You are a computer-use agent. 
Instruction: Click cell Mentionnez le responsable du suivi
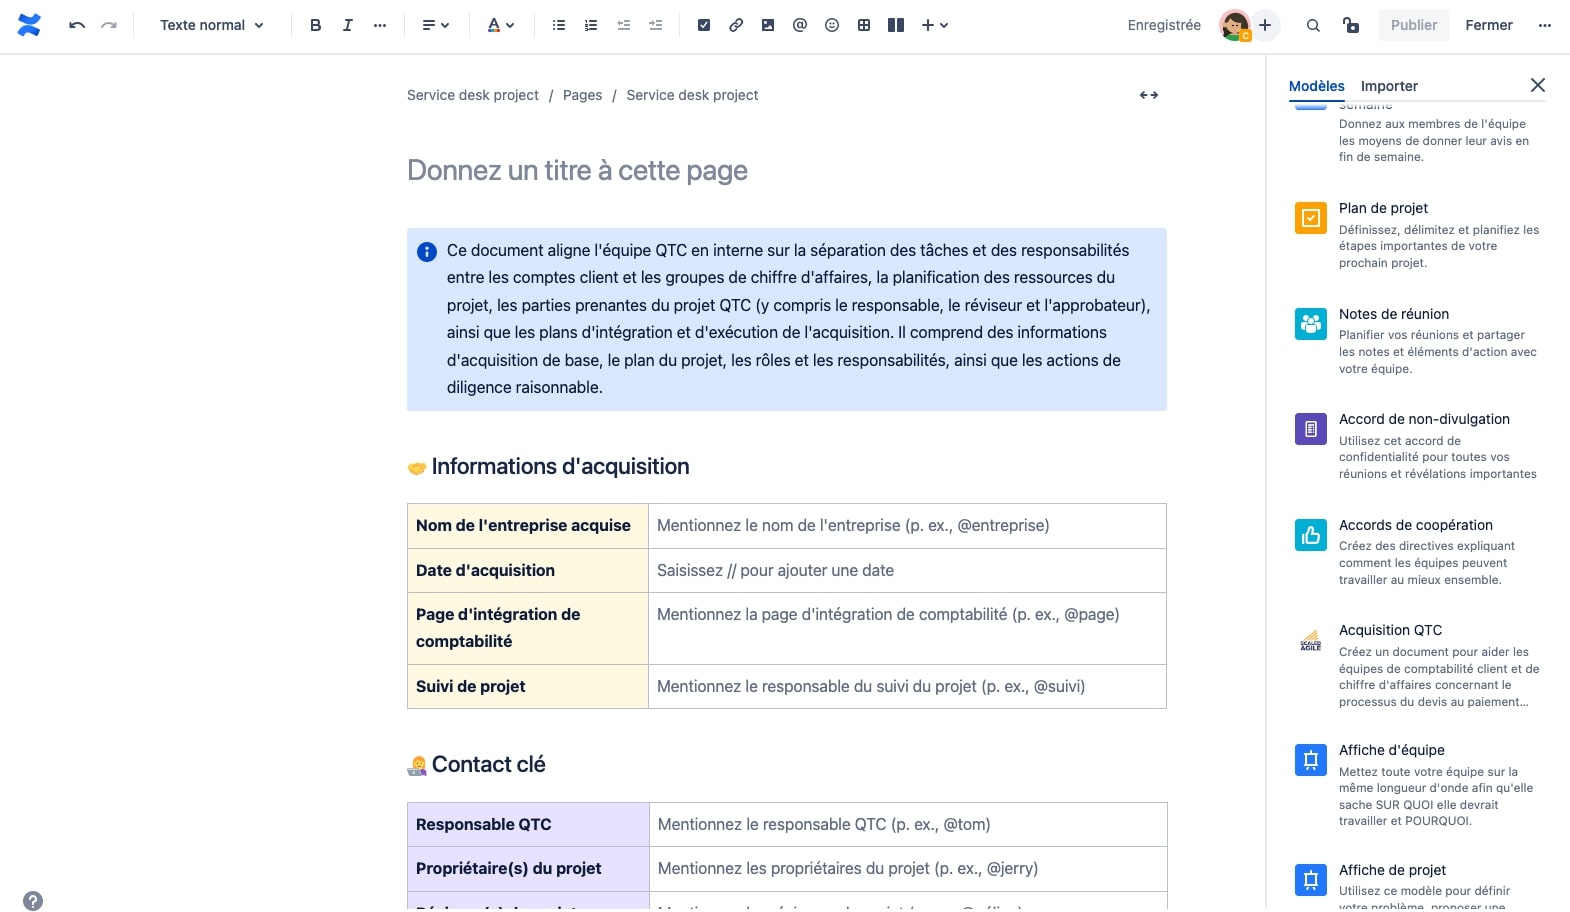[907, 687]
